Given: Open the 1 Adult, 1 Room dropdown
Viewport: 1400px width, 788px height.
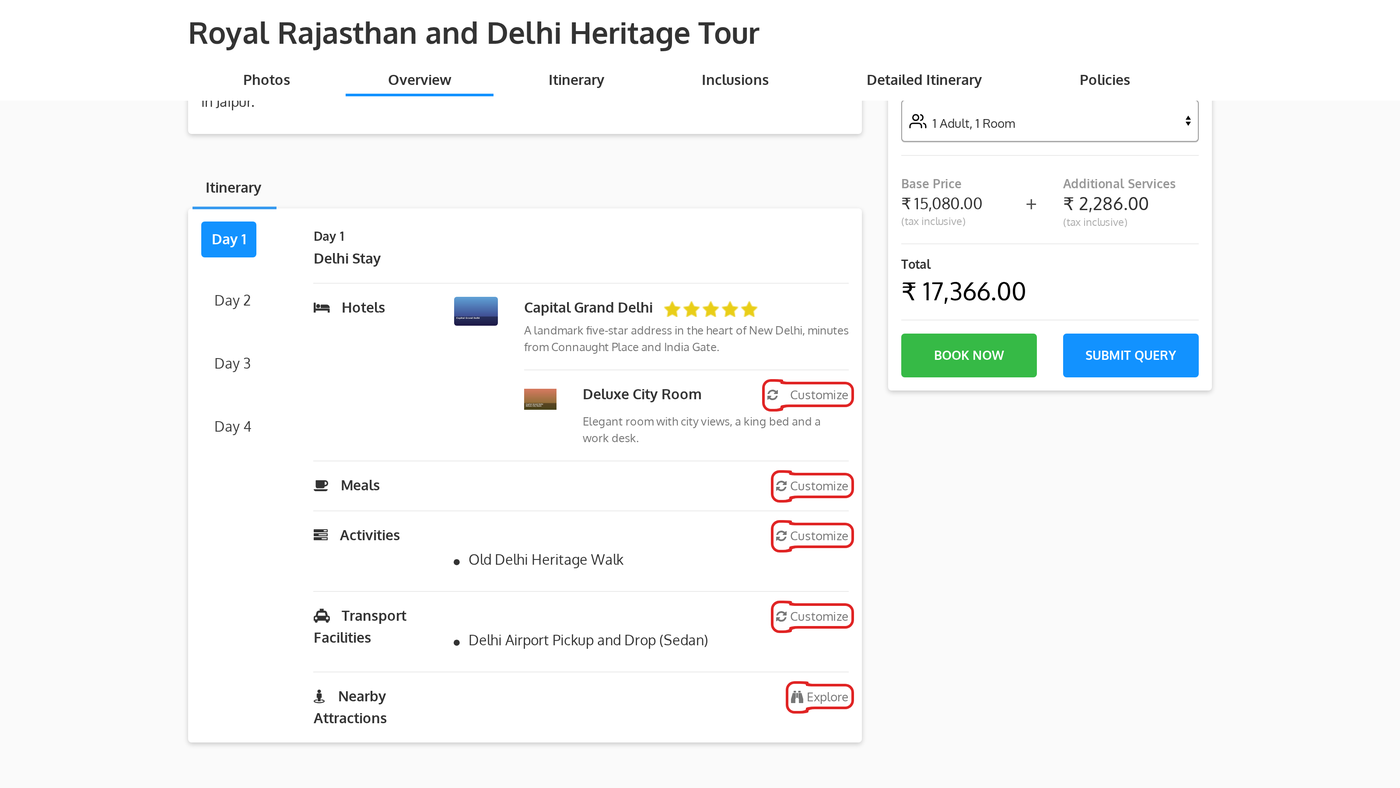Looking at the screenshot, I should (1050, 122).
